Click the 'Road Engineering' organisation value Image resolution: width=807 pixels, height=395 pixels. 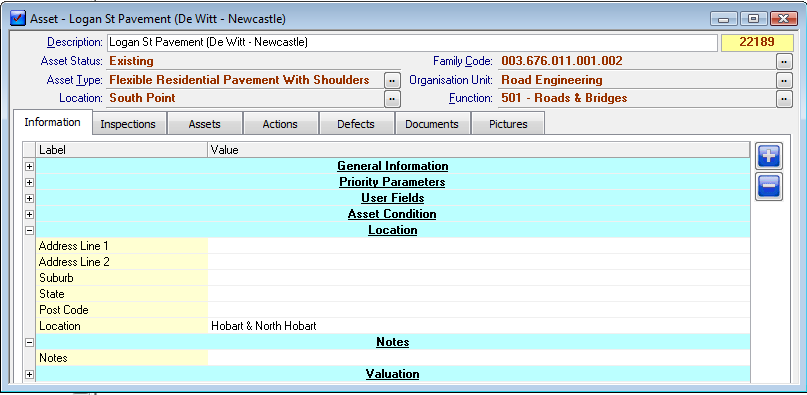pos(552,80)
